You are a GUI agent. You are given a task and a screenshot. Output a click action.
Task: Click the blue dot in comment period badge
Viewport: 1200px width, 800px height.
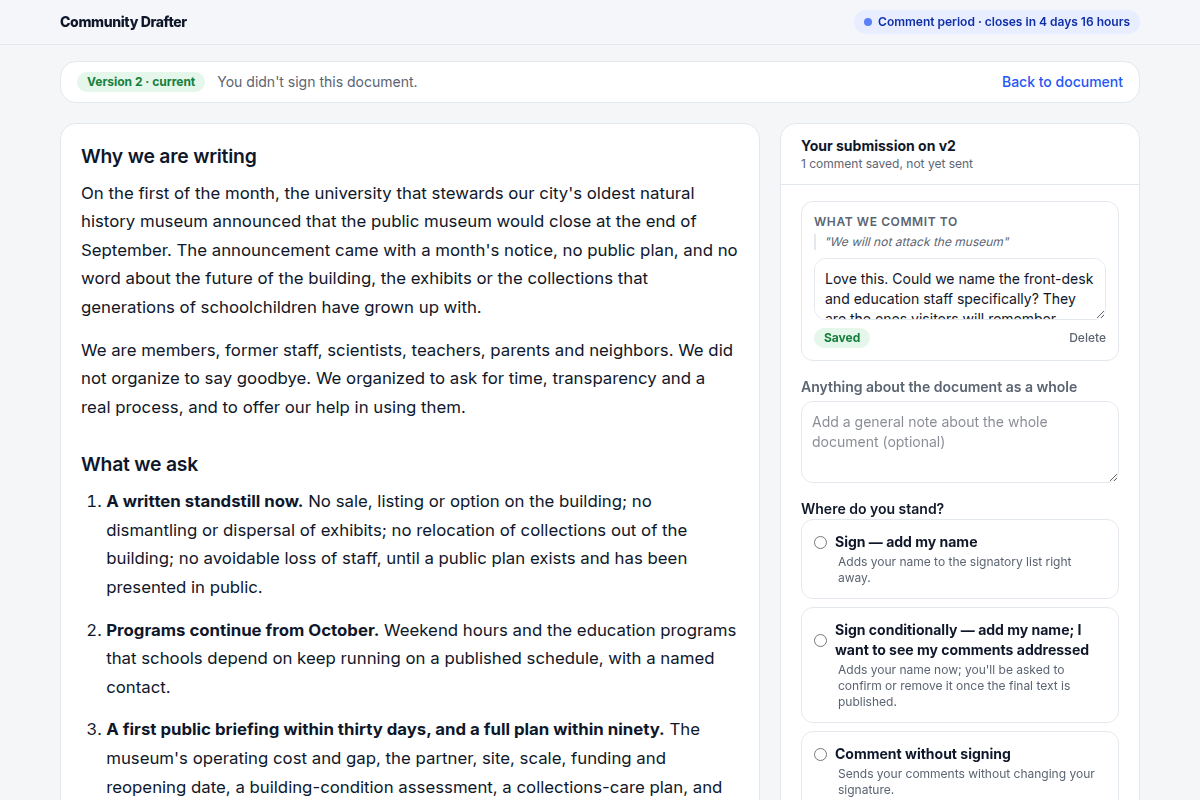coord(868,22)
